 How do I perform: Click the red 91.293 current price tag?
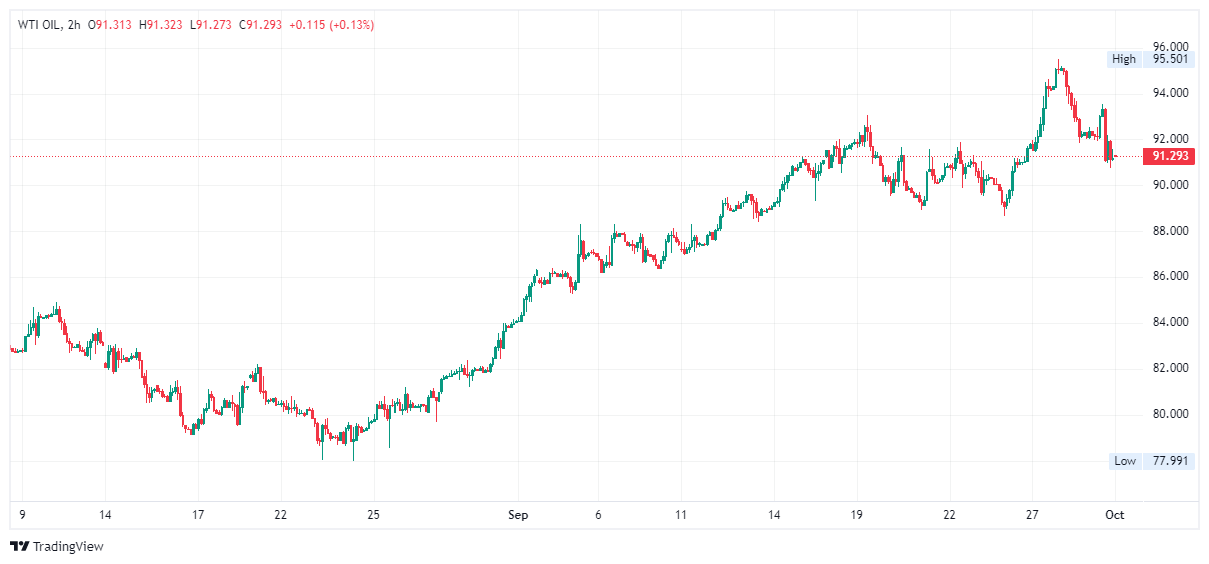(1170, 156)
